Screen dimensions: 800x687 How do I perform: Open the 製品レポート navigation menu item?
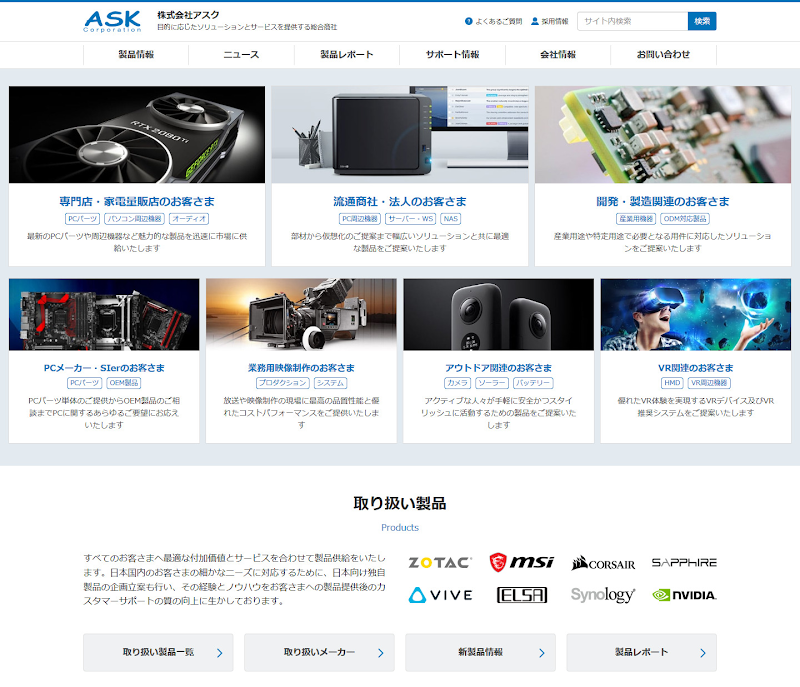[x=347, y=55]
